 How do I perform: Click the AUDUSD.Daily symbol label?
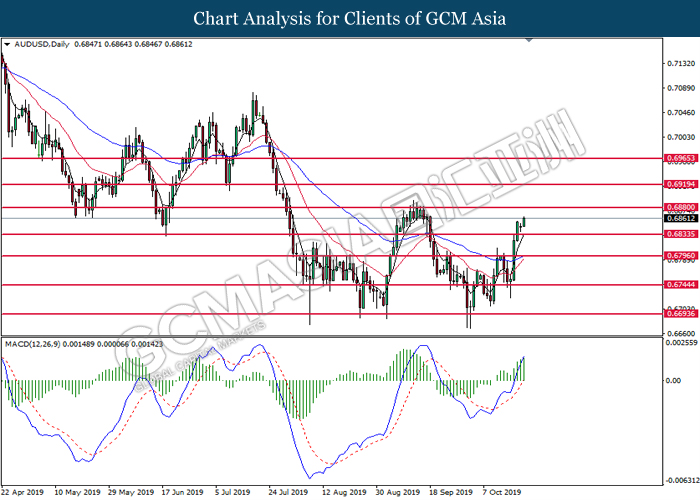coord(38,46)
